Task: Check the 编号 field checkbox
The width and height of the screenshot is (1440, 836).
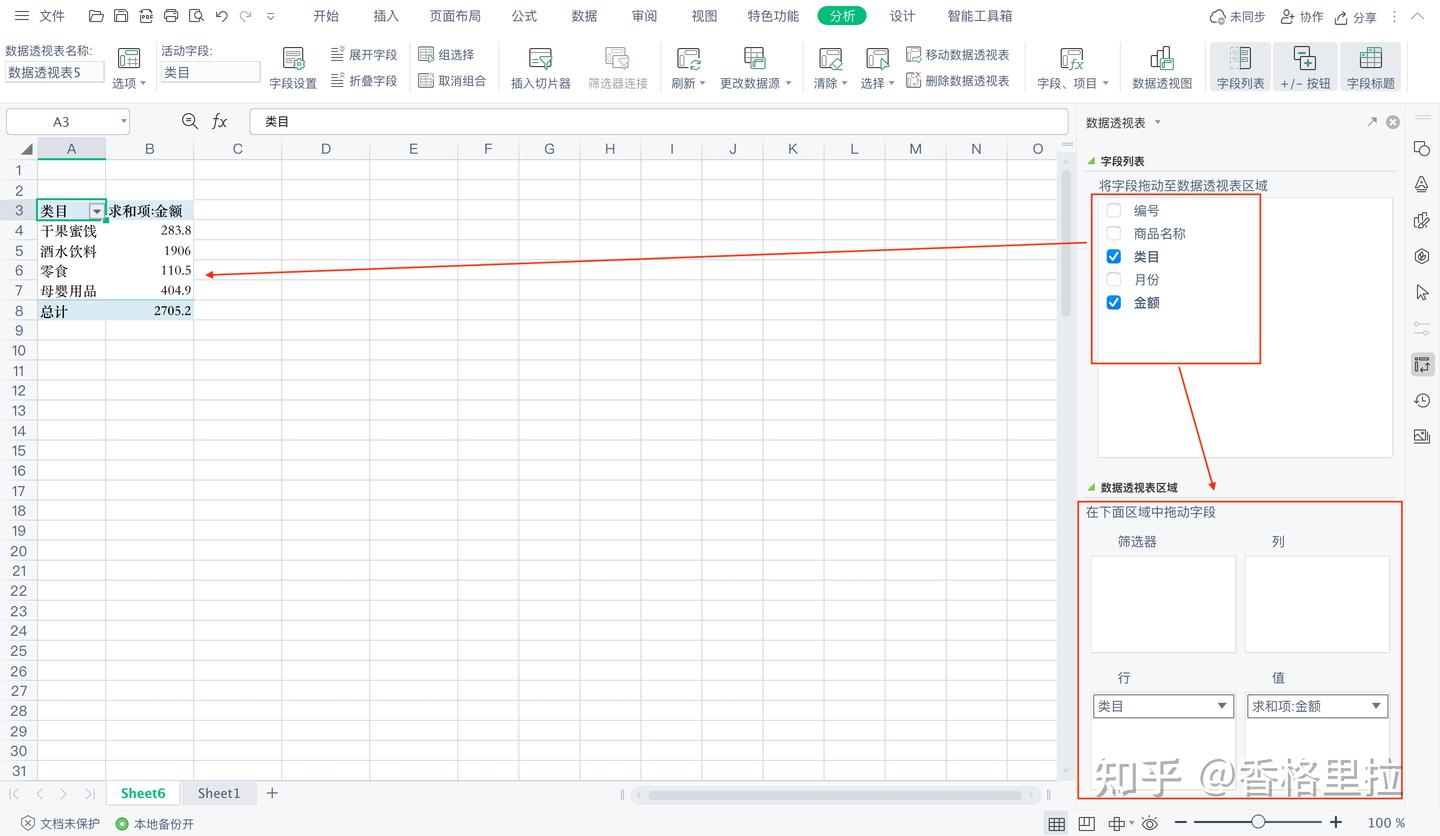Action: point(1114,211)
